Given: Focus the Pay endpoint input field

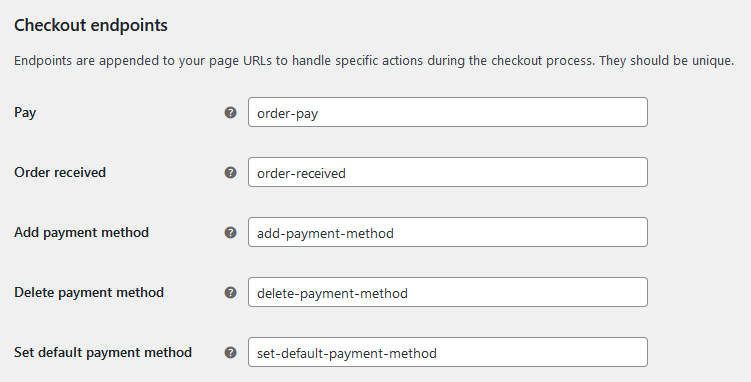Looking at the screenshot, I should pyautogui.click(x=448, y=112).
